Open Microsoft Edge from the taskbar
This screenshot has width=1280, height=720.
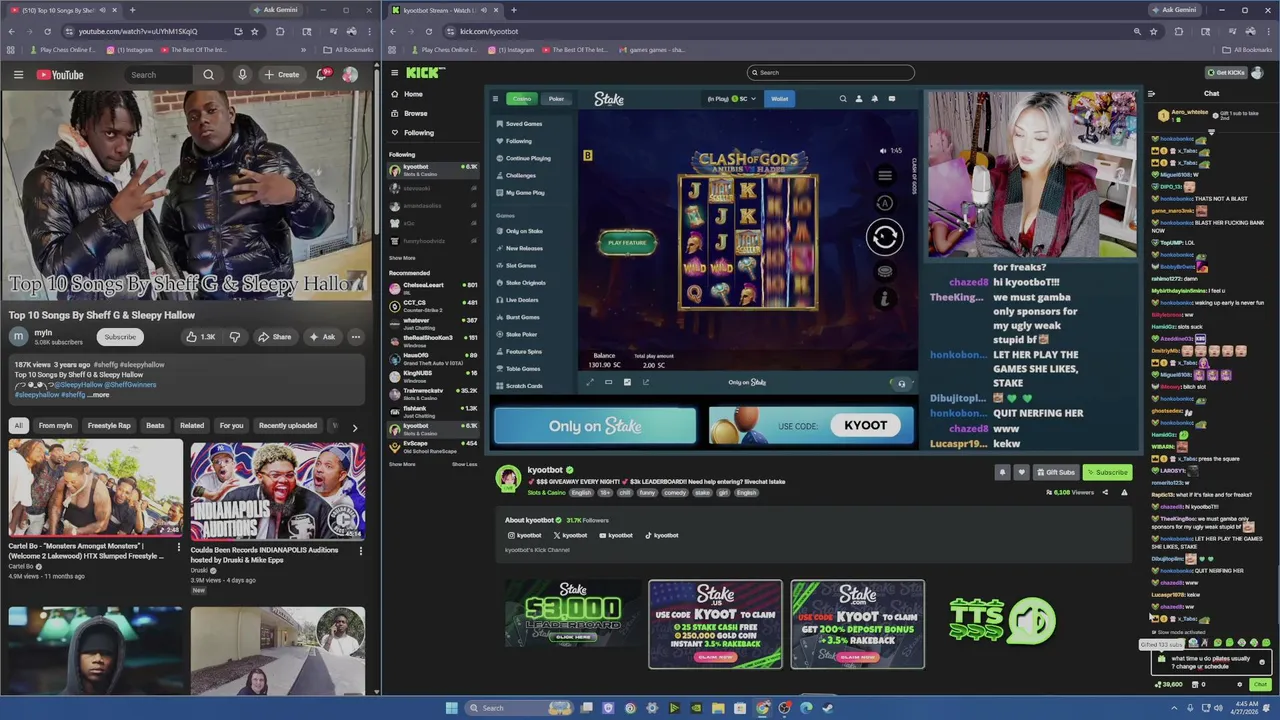pyautogui.click(x=806, y=708)
